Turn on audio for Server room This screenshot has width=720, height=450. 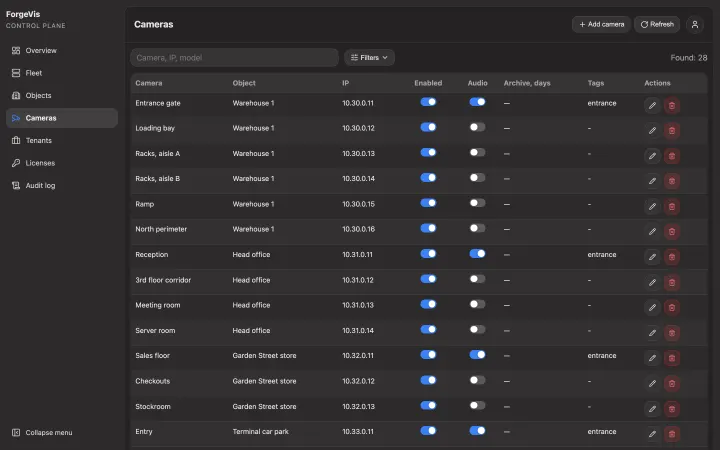click(477, 329)
